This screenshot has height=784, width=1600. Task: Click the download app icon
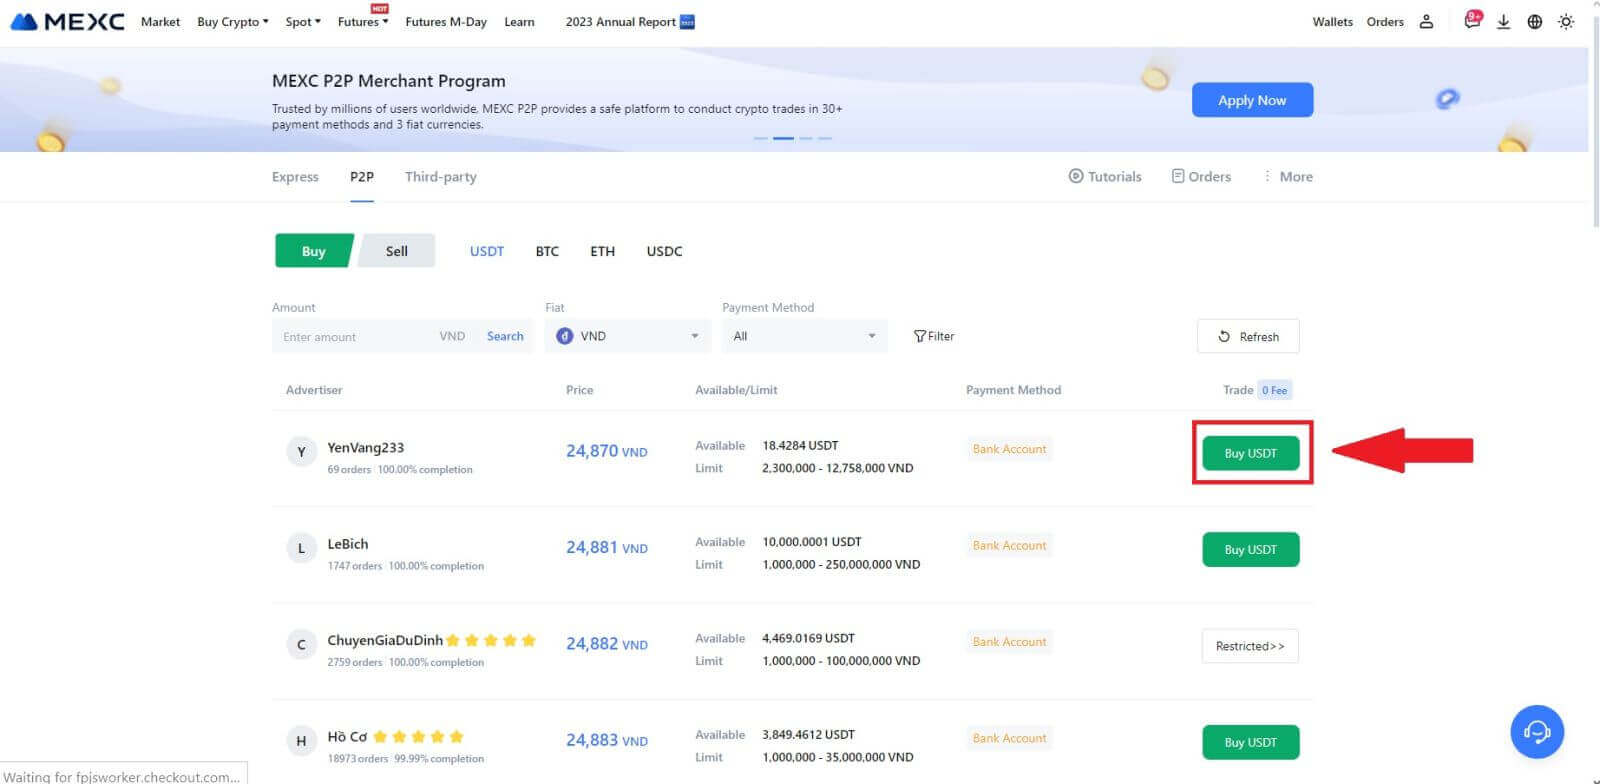[1503, 22]
